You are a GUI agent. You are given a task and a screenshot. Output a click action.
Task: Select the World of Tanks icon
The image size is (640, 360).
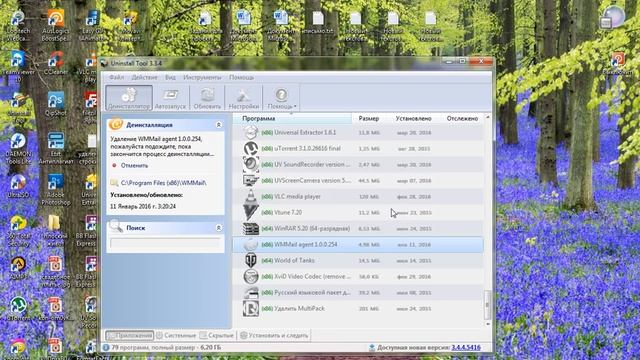click(x=251, y=260)
